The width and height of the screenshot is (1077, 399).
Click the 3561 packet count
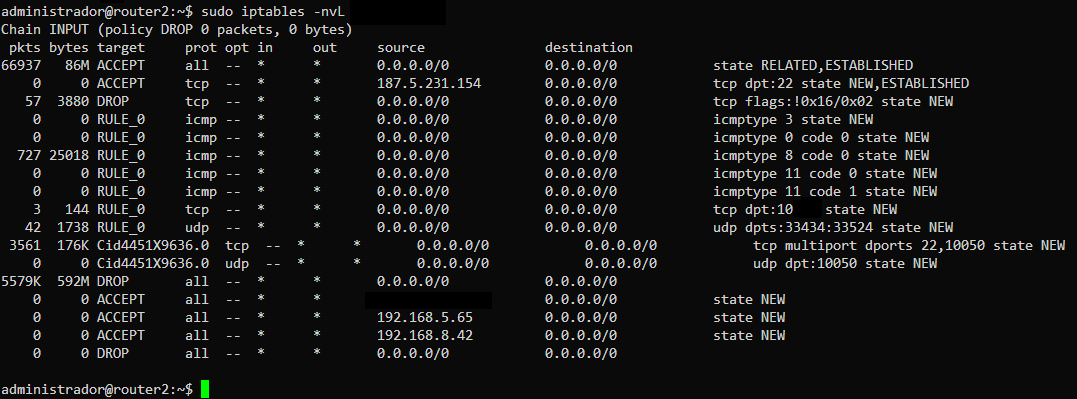[x=25, y=245]
